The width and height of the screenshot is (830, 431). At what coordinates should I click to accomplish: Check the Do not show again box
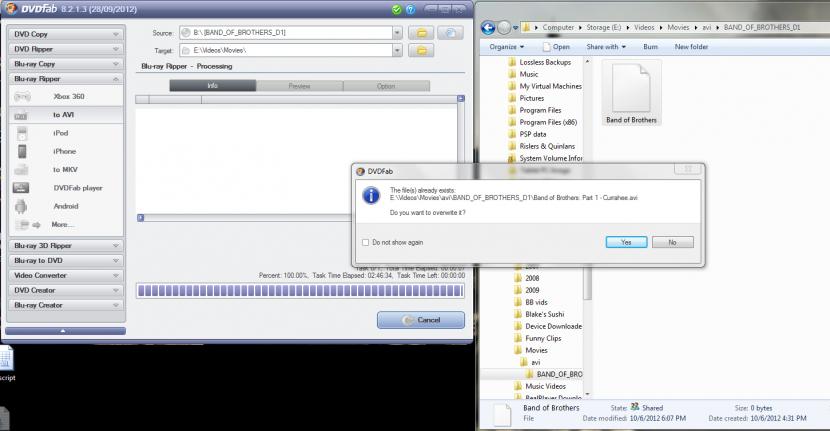click(365, 242)
